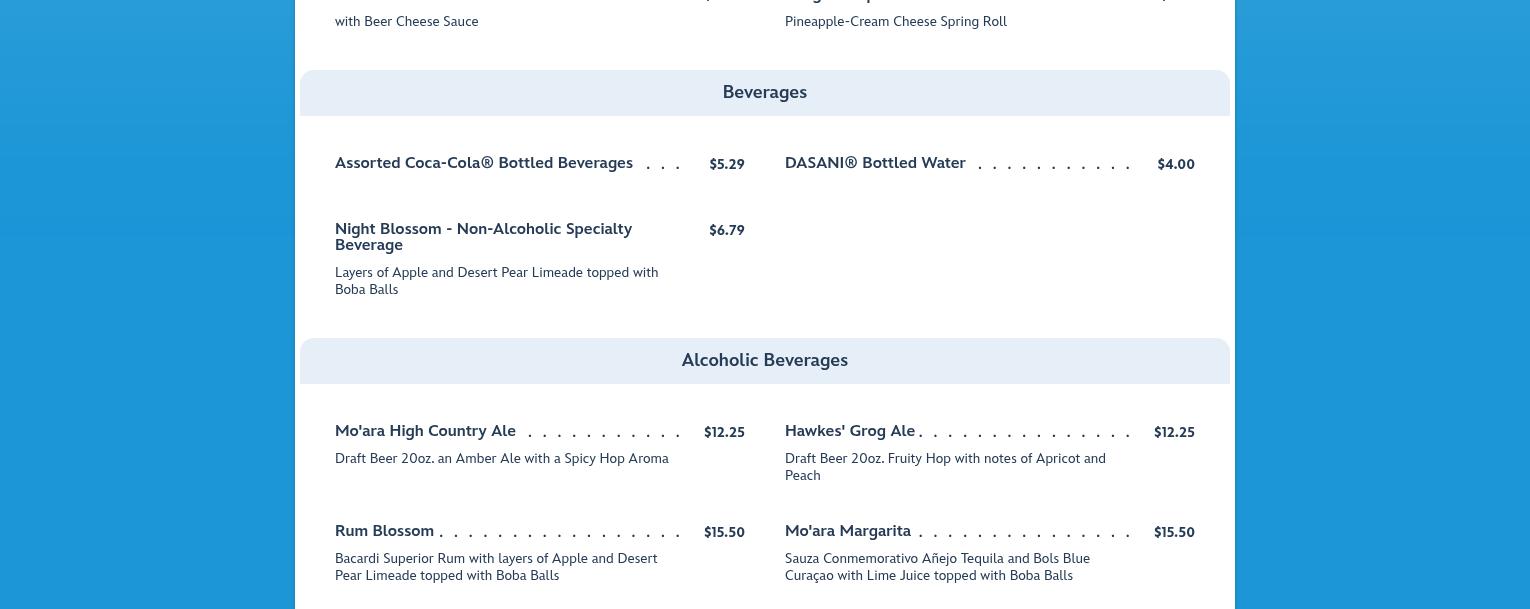Click the $4.00 bottled water price
The width and height of the screenshot is (1530, 609).
click(x=1175, y=165)
